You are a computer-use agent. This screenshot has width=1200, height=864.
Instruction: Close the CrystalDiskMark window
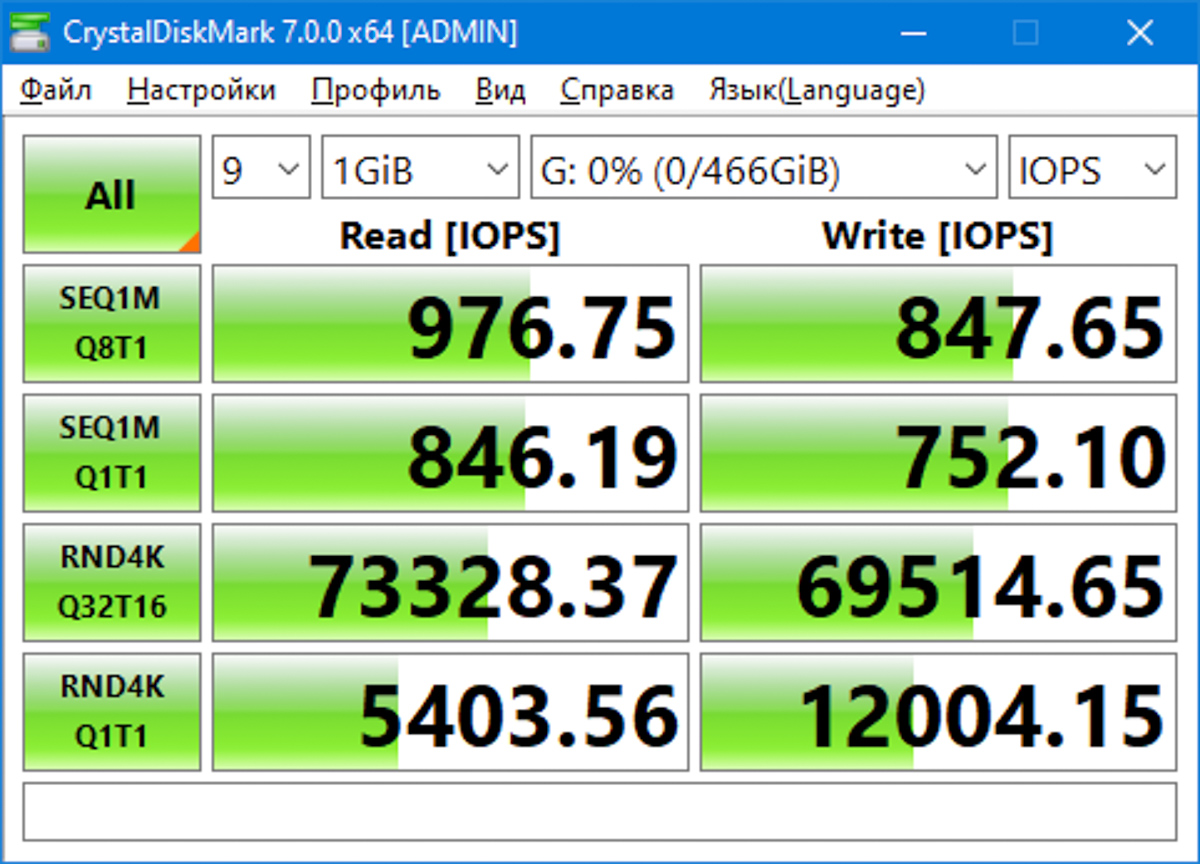(x=1140, y=33)
